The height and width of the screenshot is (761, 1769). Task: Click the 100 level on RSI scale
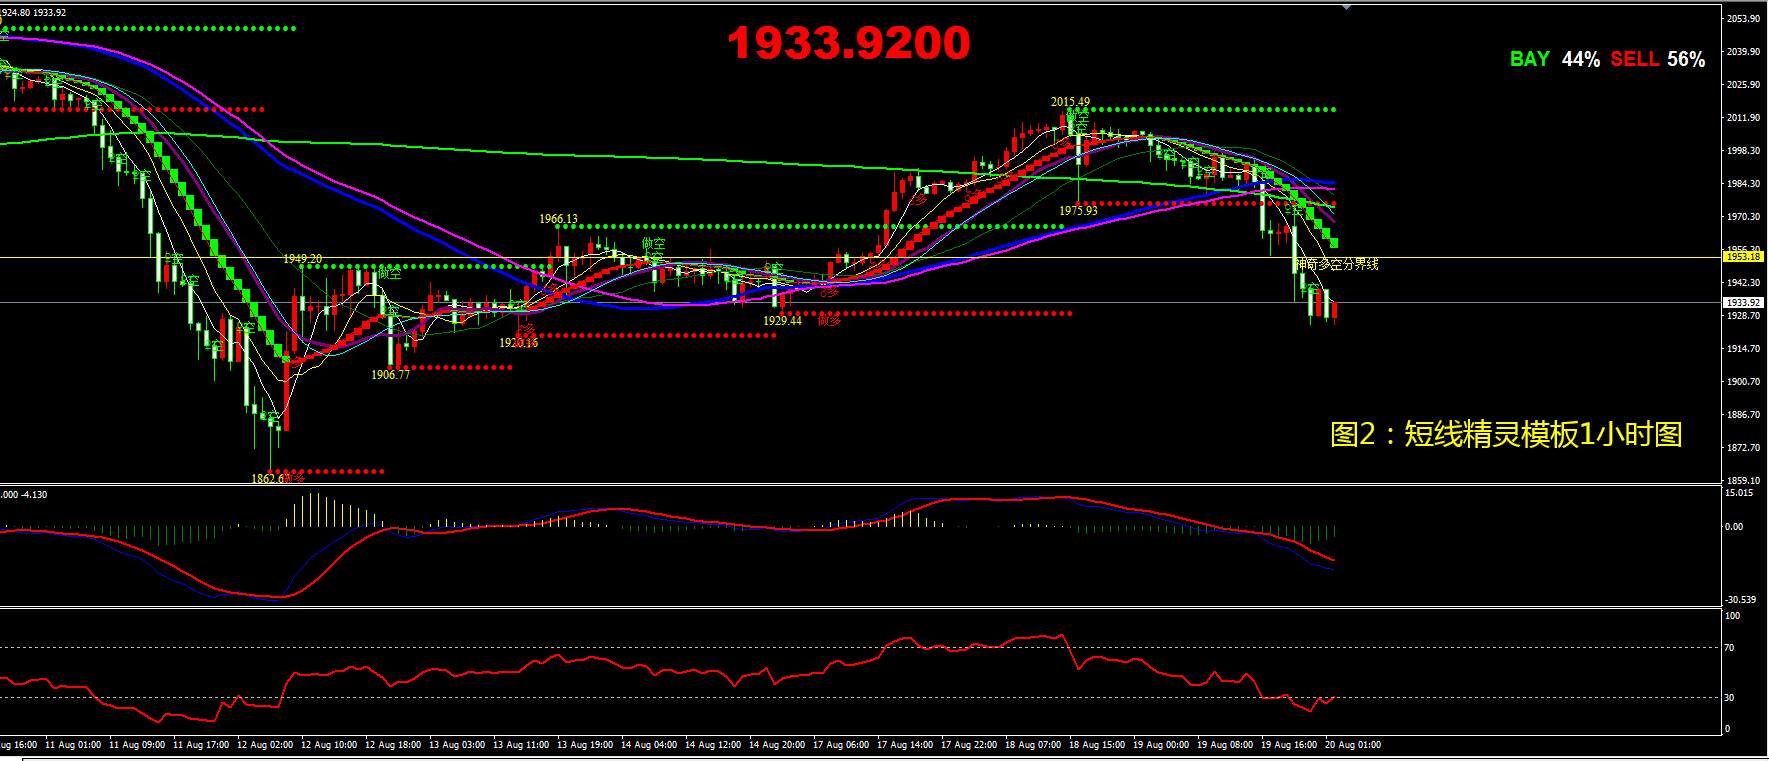pyautogui.click(x=1733, y=616)
